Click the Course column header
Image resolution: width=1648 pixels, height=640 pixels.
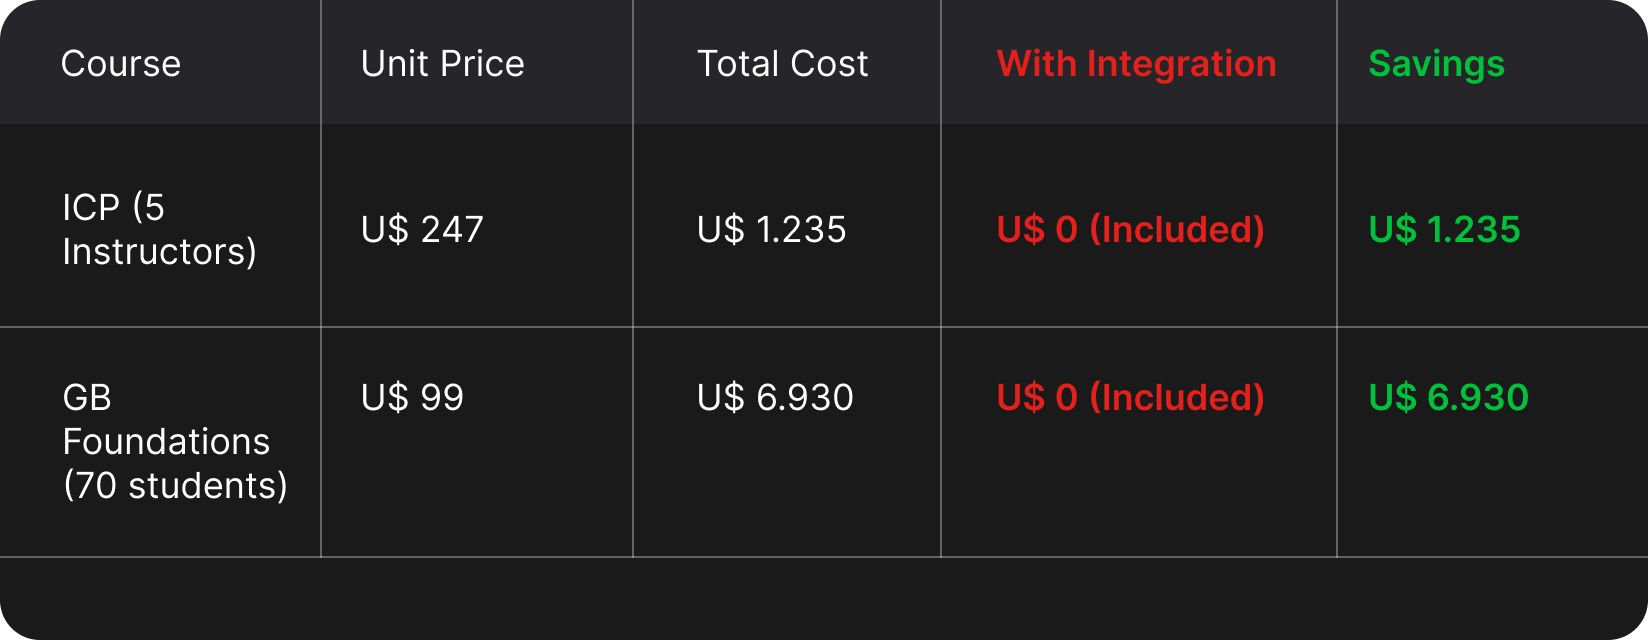121,64
